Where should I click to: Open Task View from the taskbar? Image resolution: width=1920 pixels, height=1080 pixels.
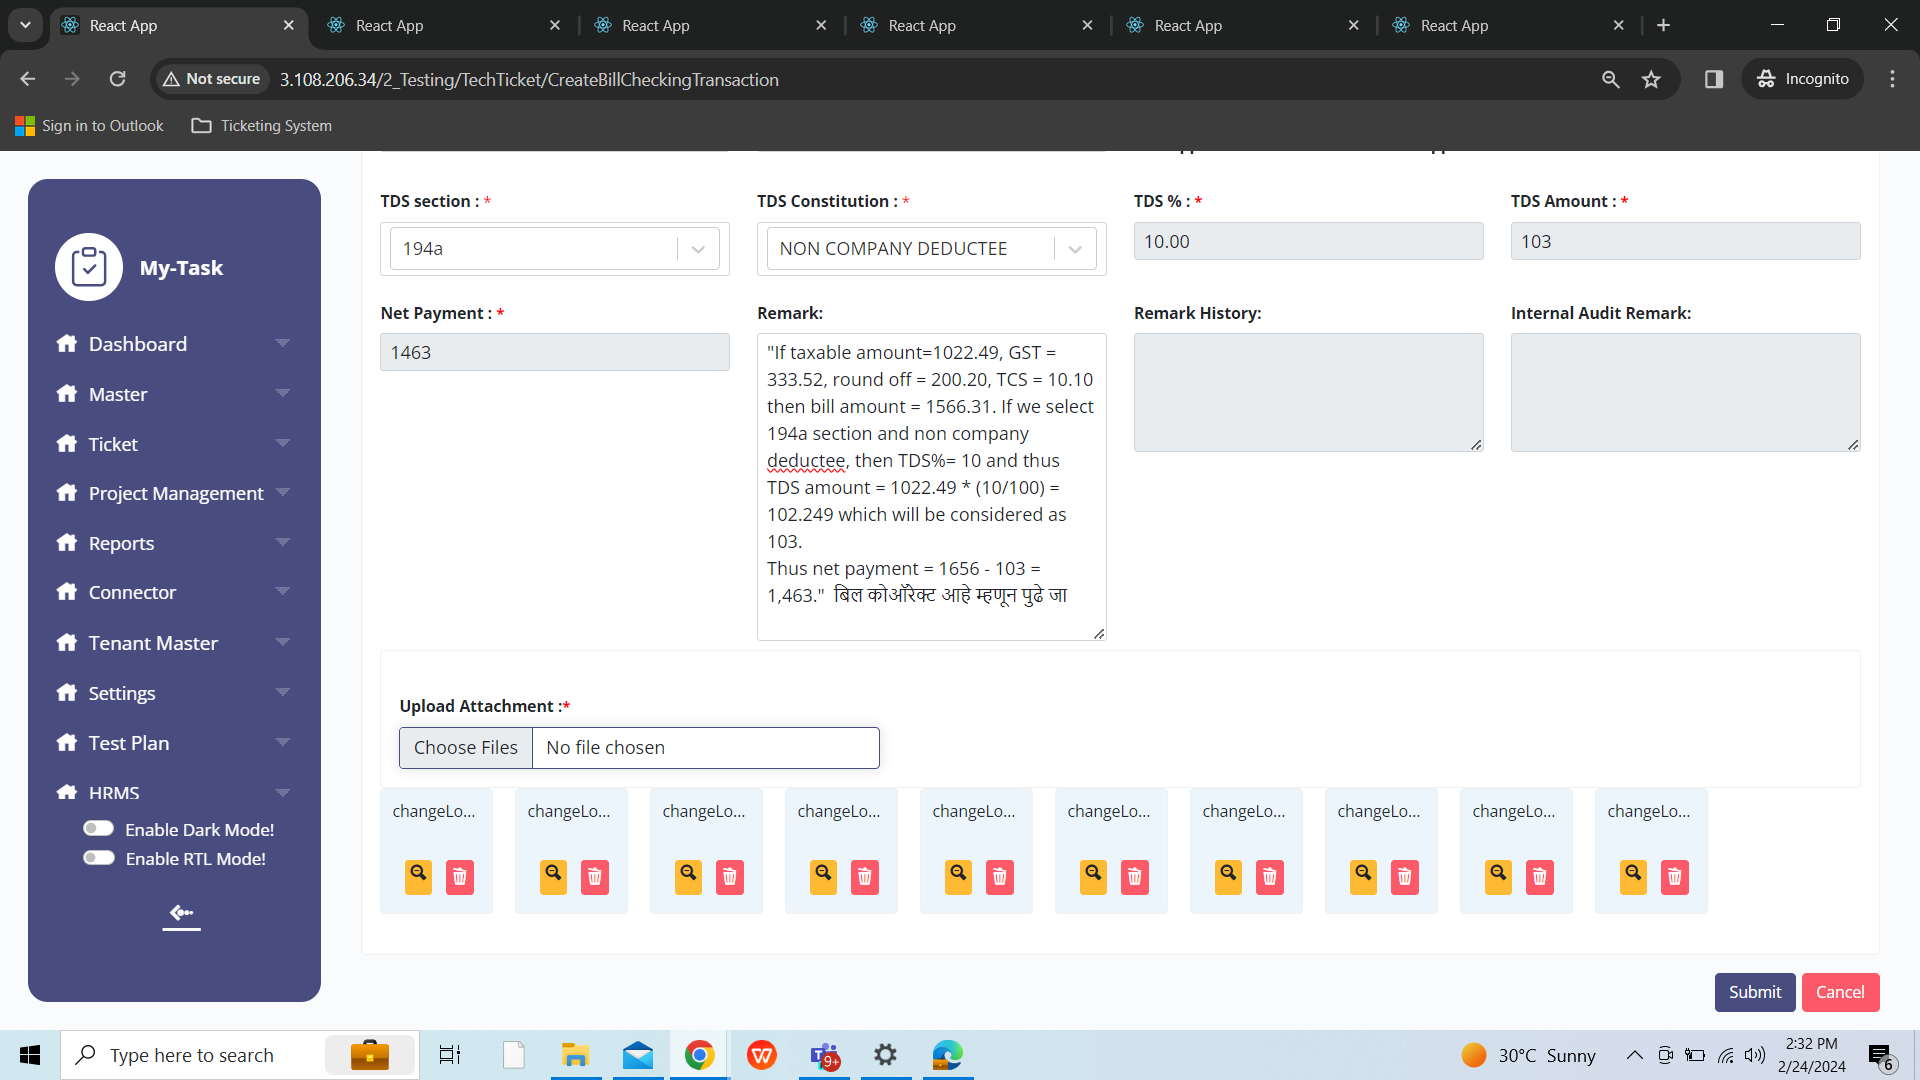pos(450,1055)
